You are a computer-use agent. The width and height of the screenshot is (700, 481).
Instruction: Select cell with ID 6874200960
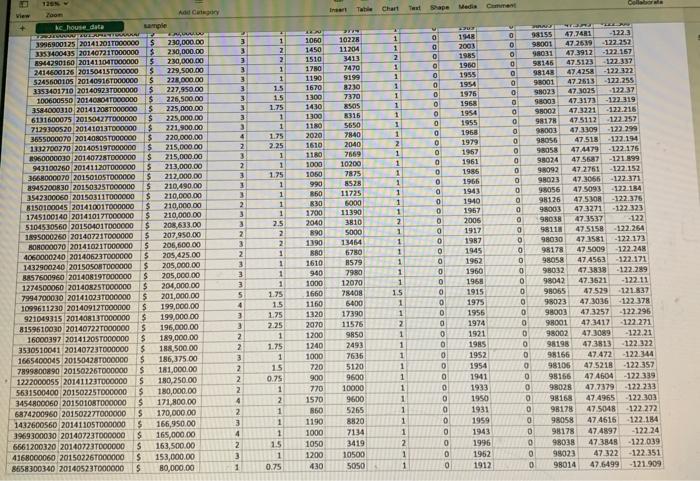pos(36,414)
